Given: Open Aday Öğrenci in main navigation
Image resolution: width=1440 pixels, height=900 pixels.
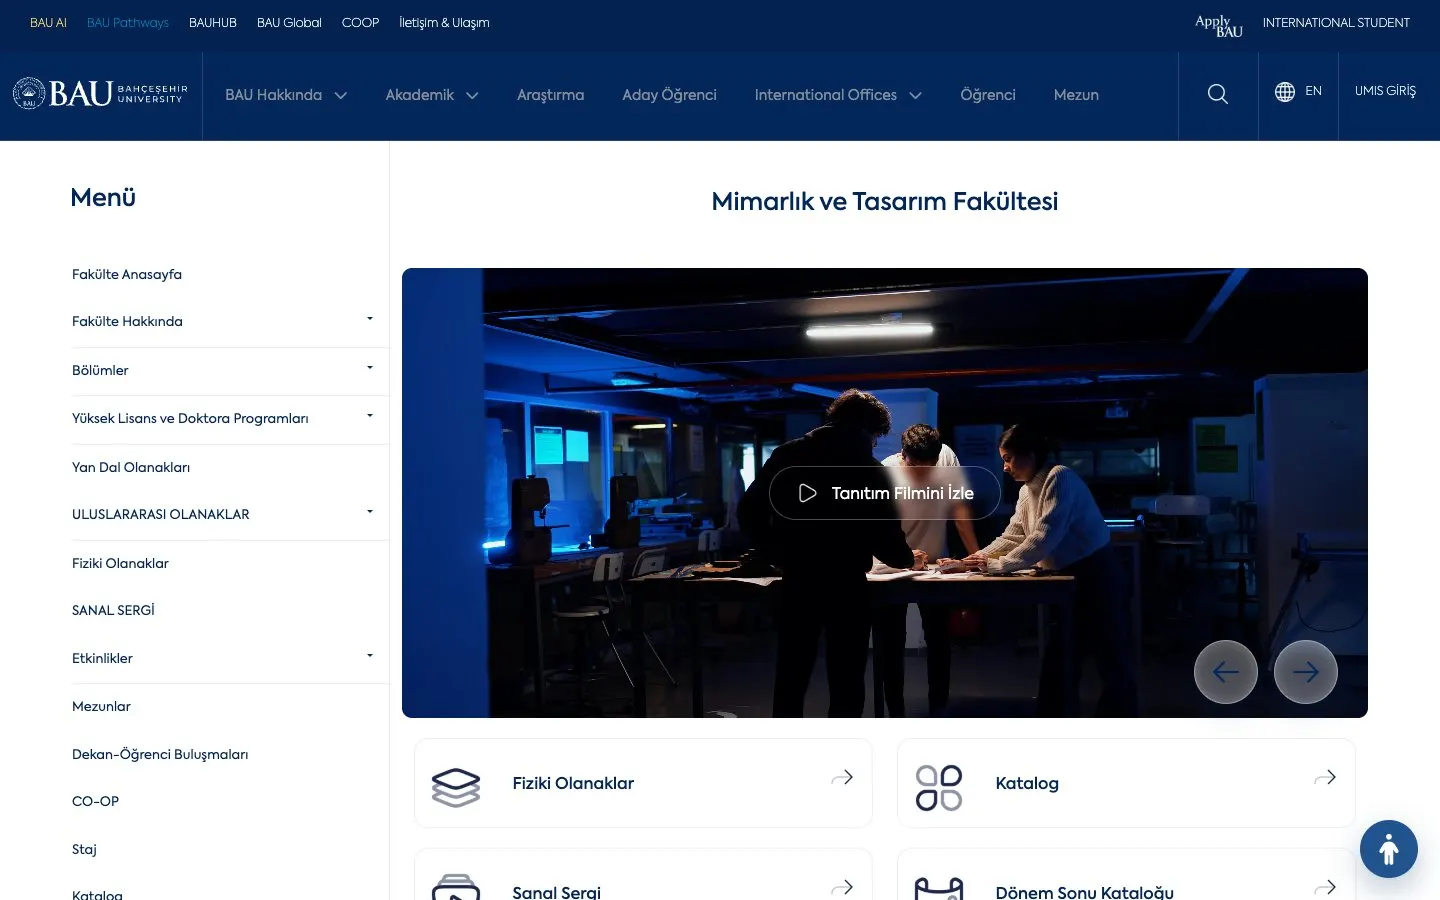Looking at the screenshot, I should click(x=670, y=95).
